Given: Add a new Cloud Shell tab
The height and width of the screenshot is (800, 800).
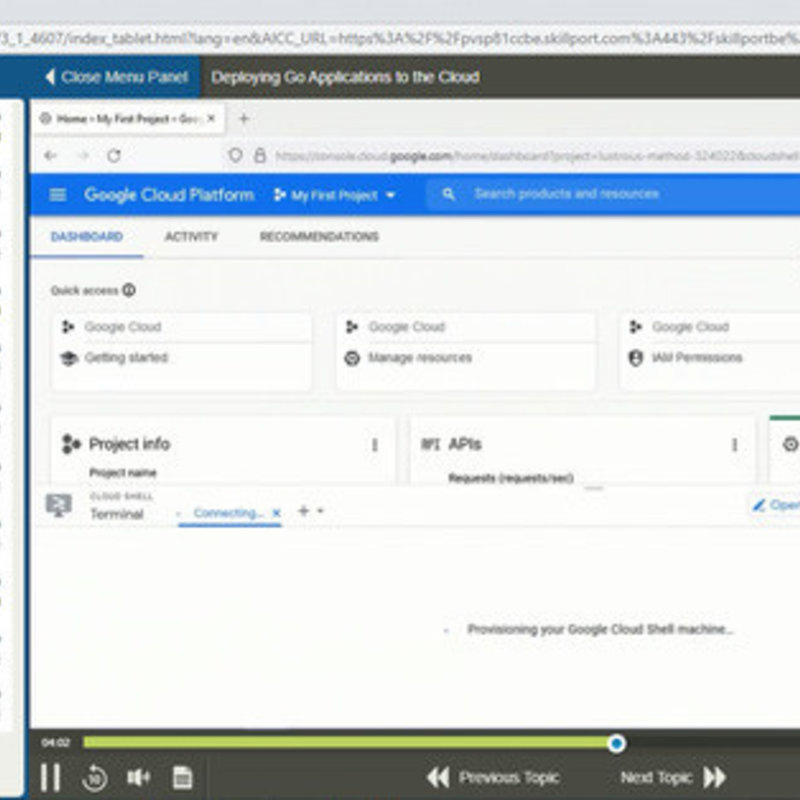Looking at the screenshot, I should [x=304, y=511].
